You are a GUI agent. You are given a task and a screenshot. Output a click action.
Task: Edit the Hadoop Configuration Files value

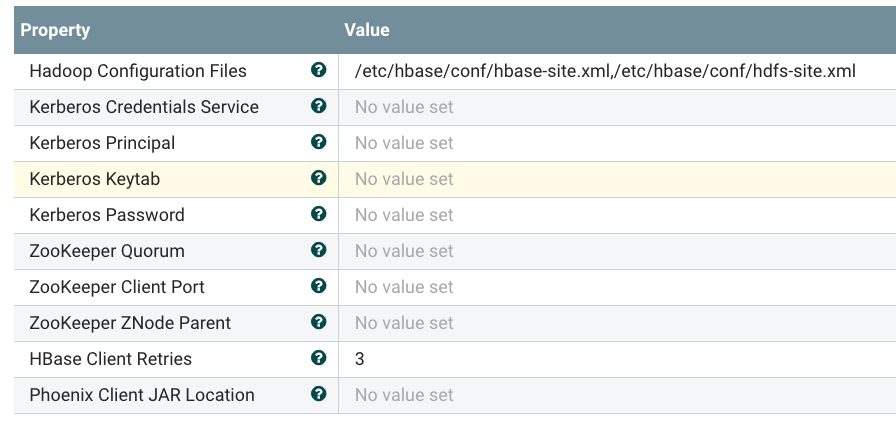(x=605, y=71)
